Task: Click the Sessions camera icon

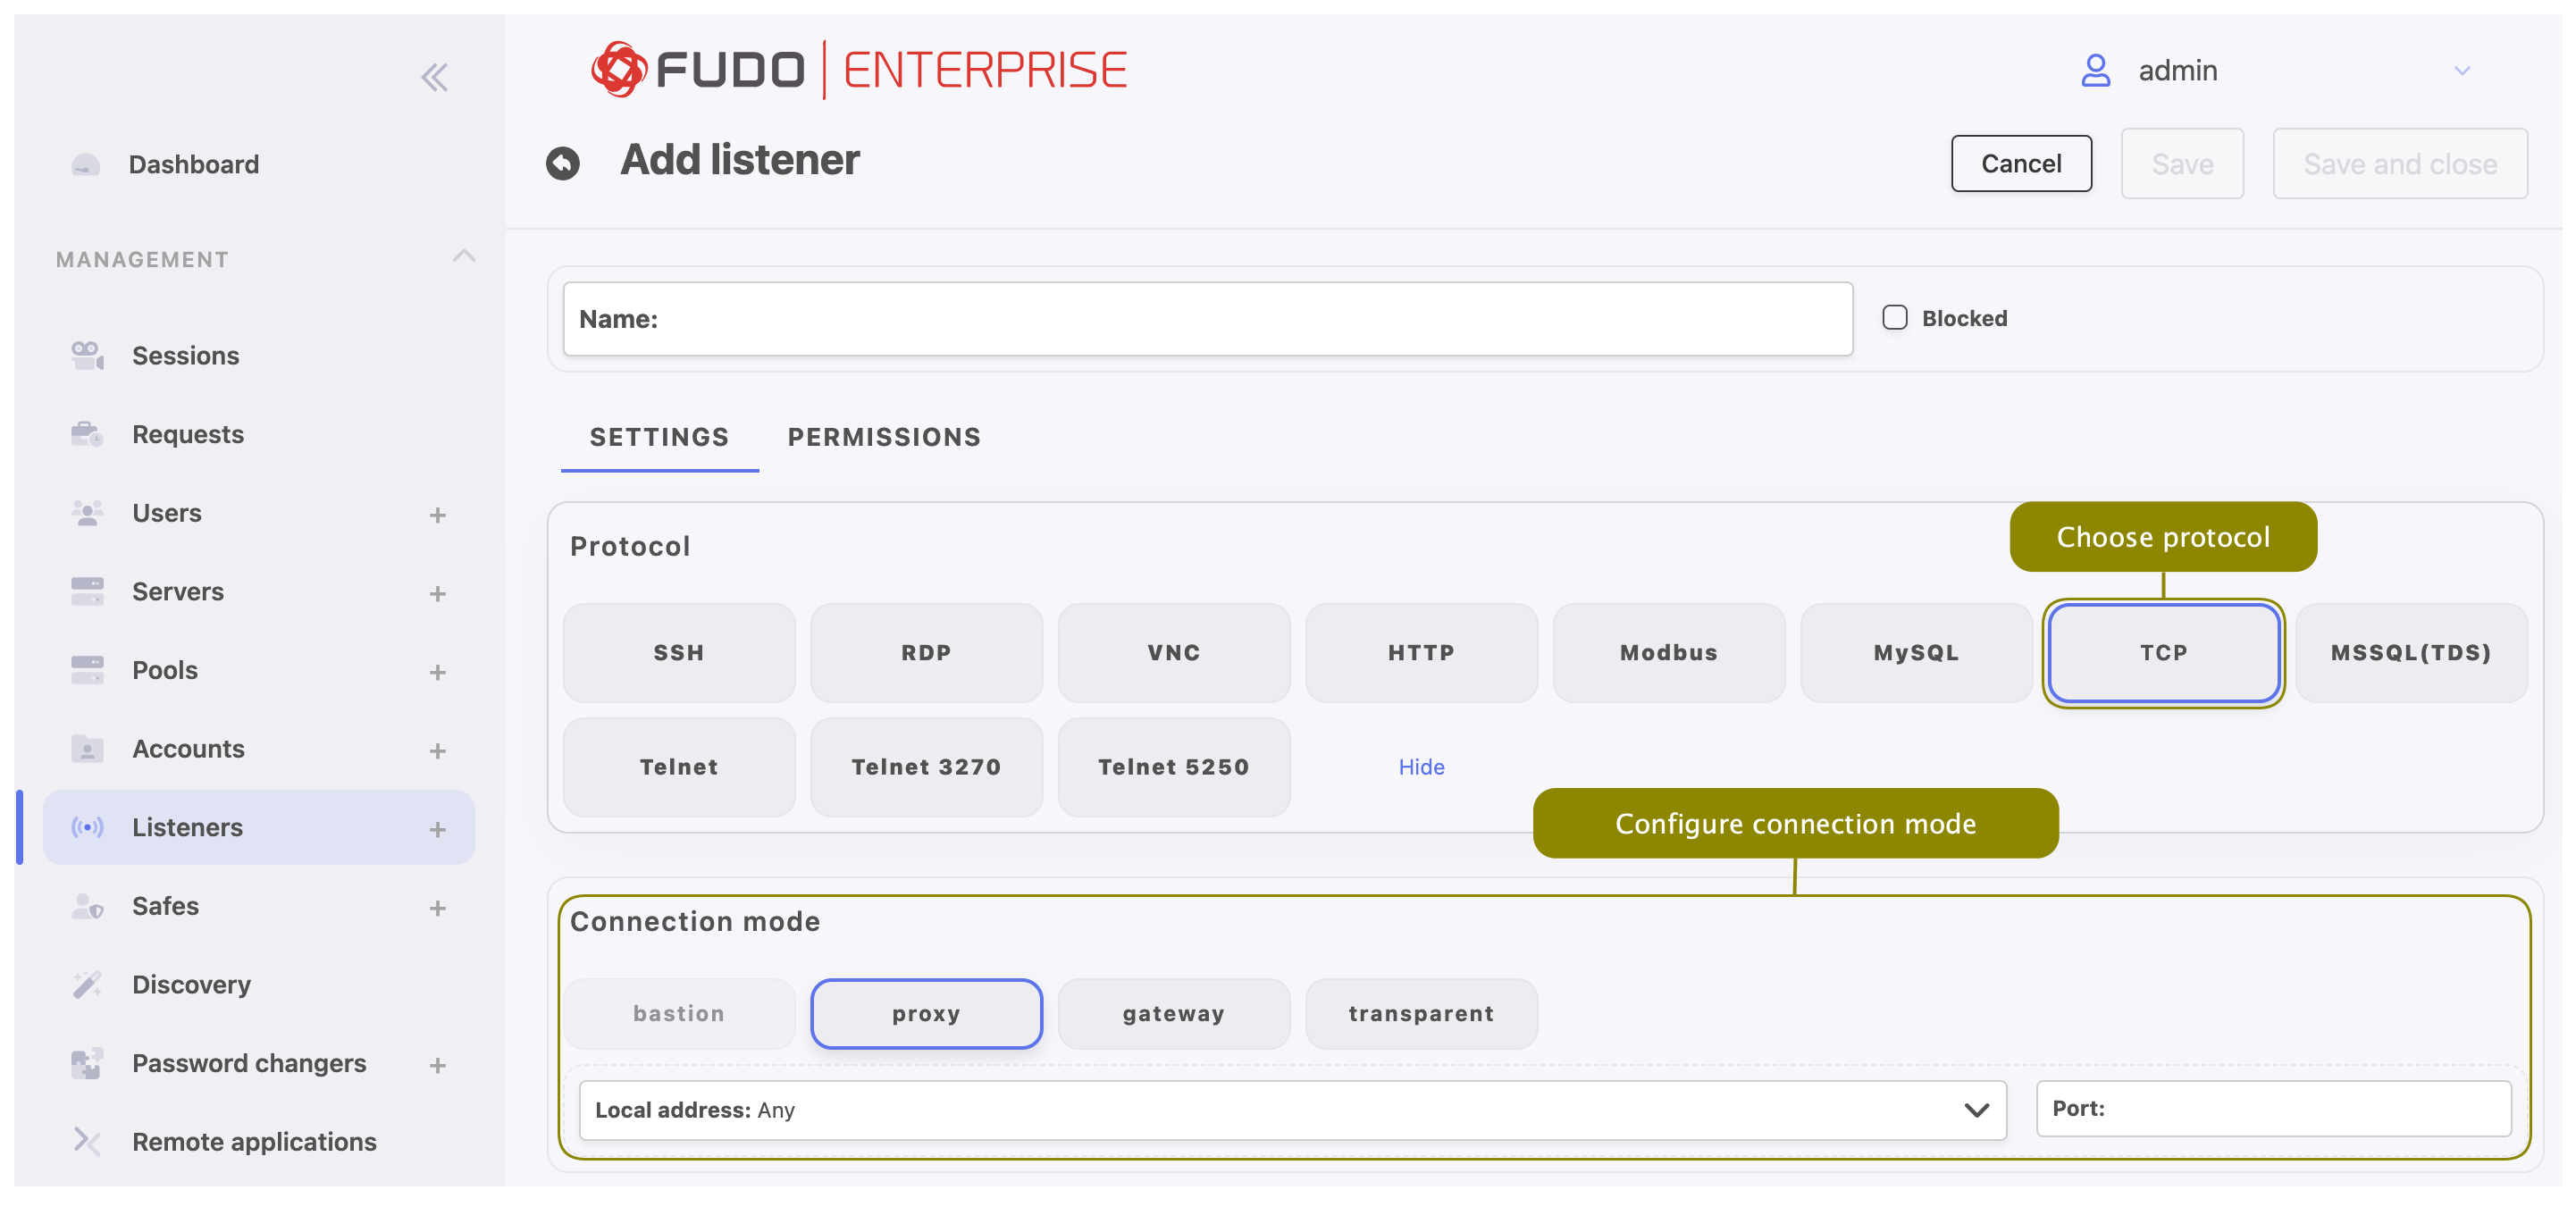Action: (87, 355)
